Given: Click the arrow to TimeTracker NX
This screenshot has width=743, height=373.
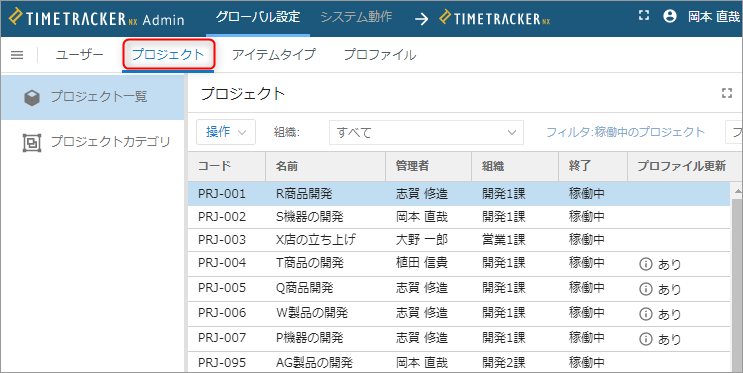Looking at the screenshot, I should point(421,18).
